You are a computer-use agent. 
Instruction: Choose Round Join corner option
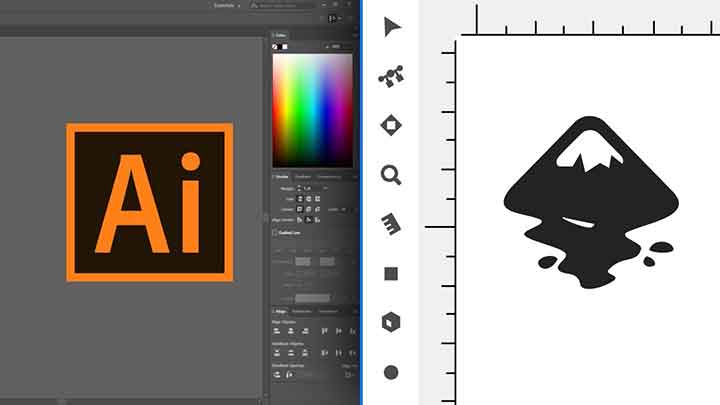click(x=309, y=209)
